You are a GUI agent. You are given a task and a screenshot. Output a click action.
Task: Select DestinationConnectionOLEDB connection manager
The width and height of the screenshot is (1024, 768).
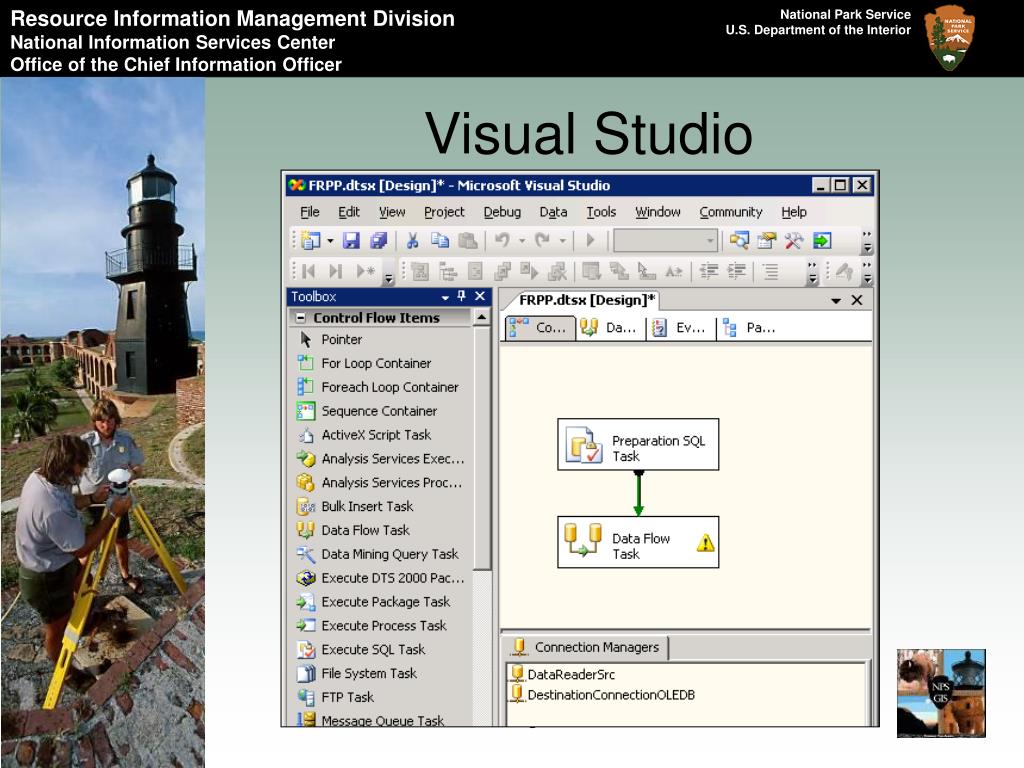coord(603,694)
